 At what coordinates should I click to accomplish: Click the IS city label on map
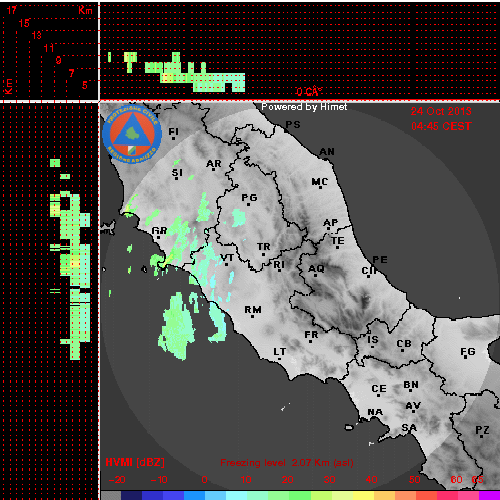click(373, 340)
